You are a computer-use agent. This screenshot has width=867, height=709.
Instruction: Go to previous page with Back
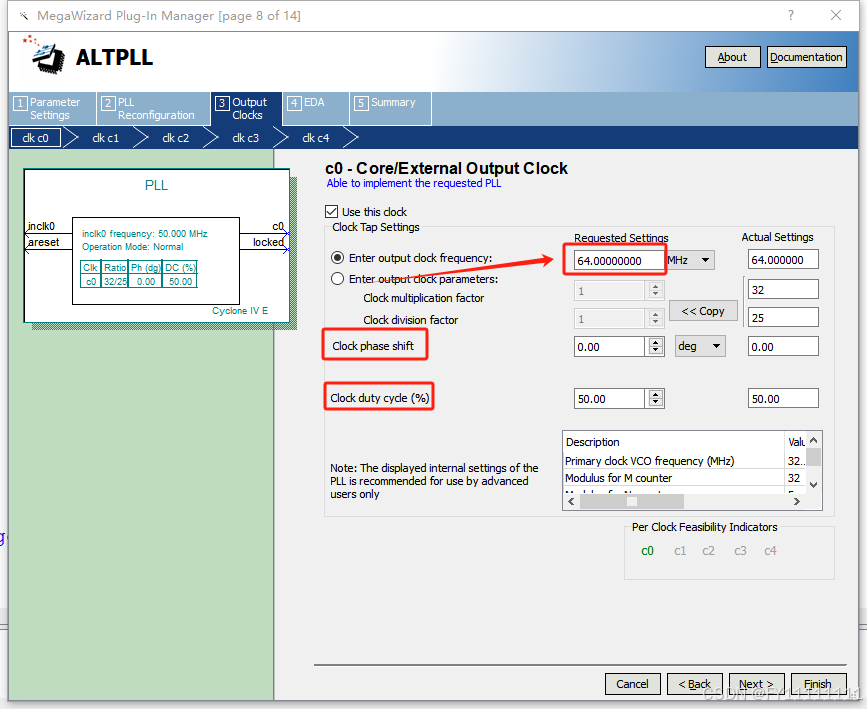[x=694, y=684]
